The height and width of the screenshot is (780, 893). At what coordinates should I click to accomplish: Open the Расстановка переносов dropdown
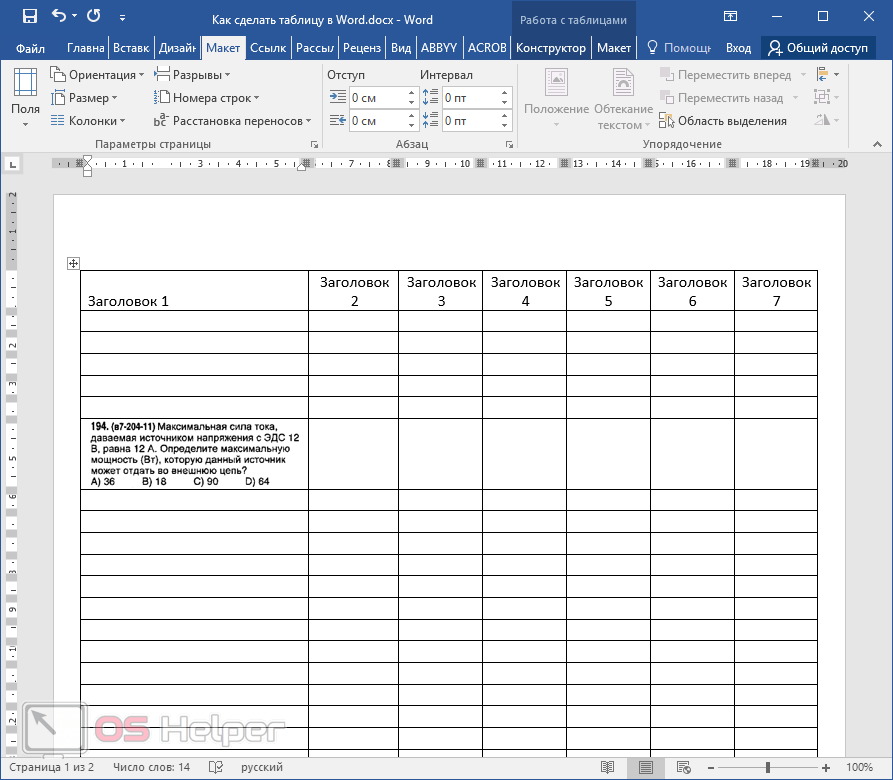(232, 121)
